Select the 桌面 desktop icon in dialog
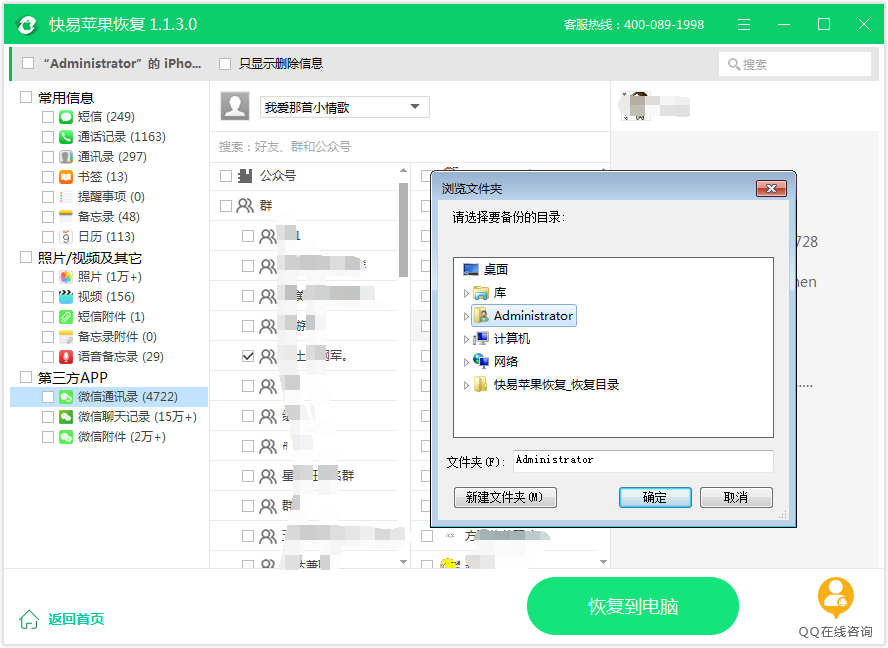Screen dimensions: 888x648 (471, 270)
